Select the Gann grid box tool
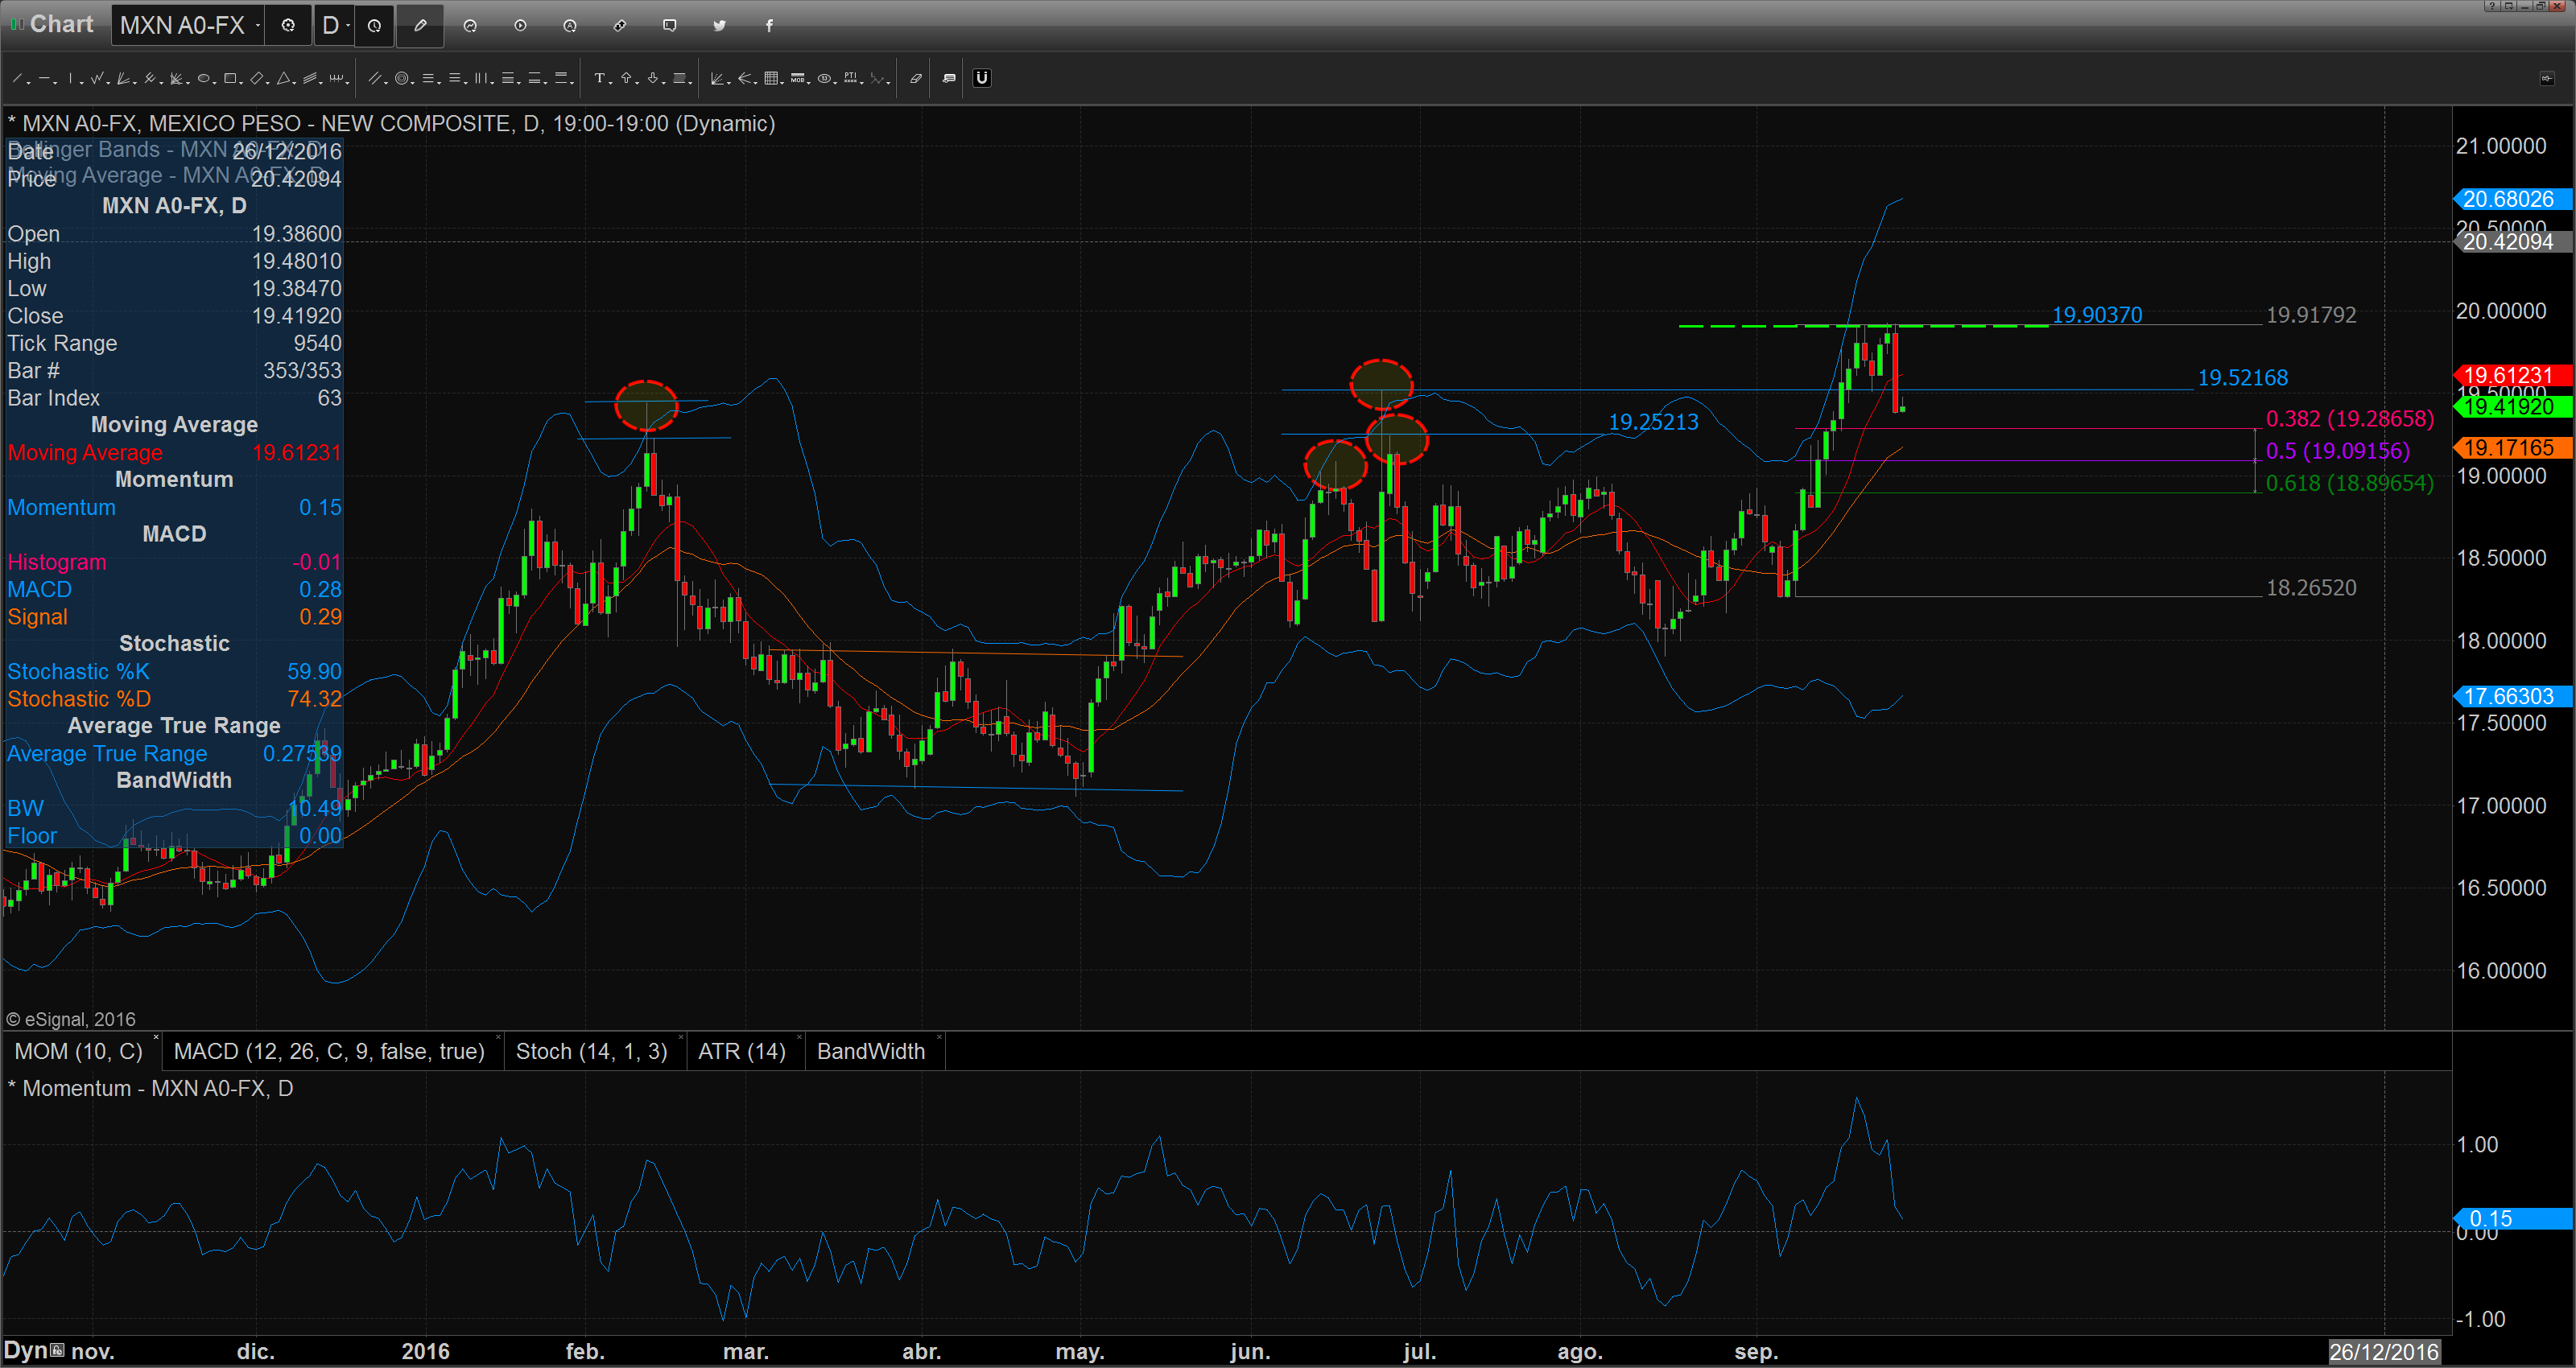 click(771, 78)
